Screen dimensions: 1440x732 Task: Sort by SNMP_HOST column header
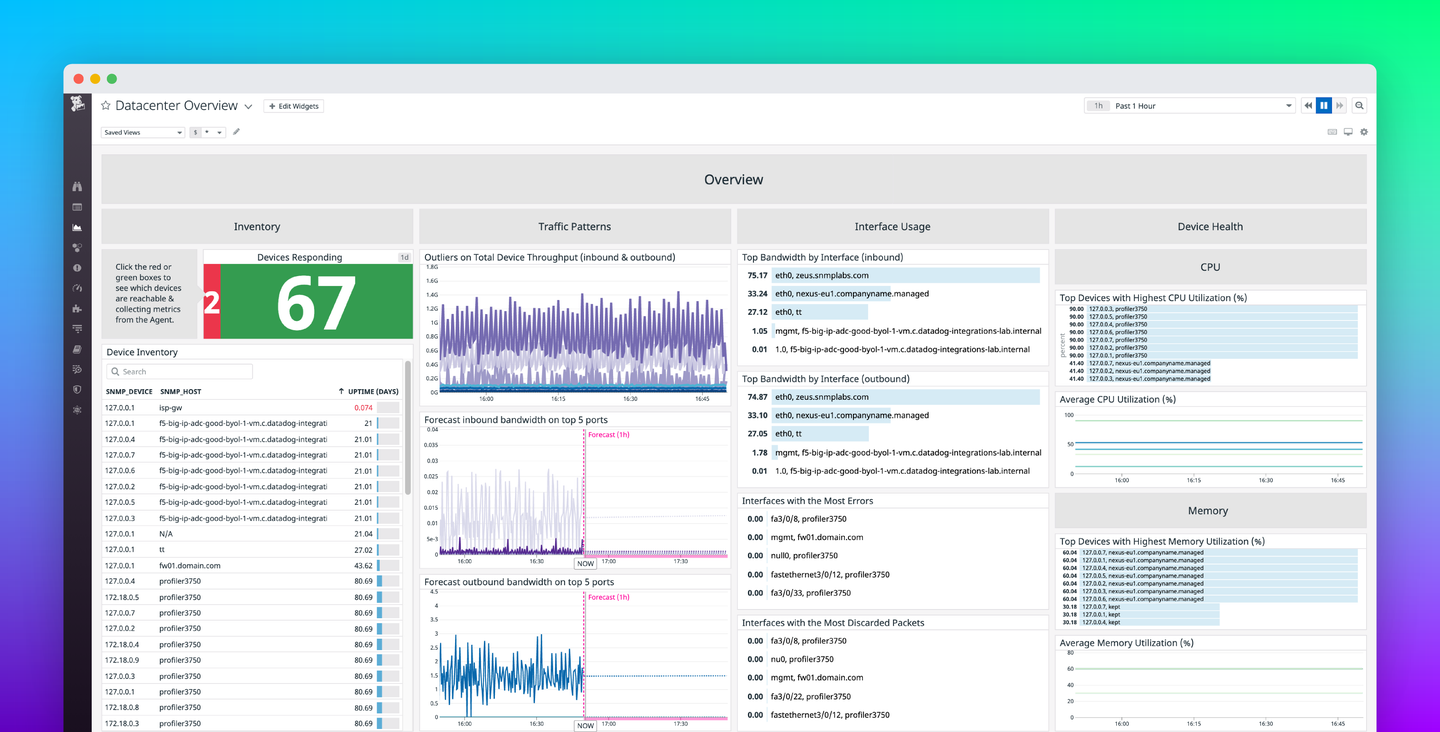pos(181,391)
